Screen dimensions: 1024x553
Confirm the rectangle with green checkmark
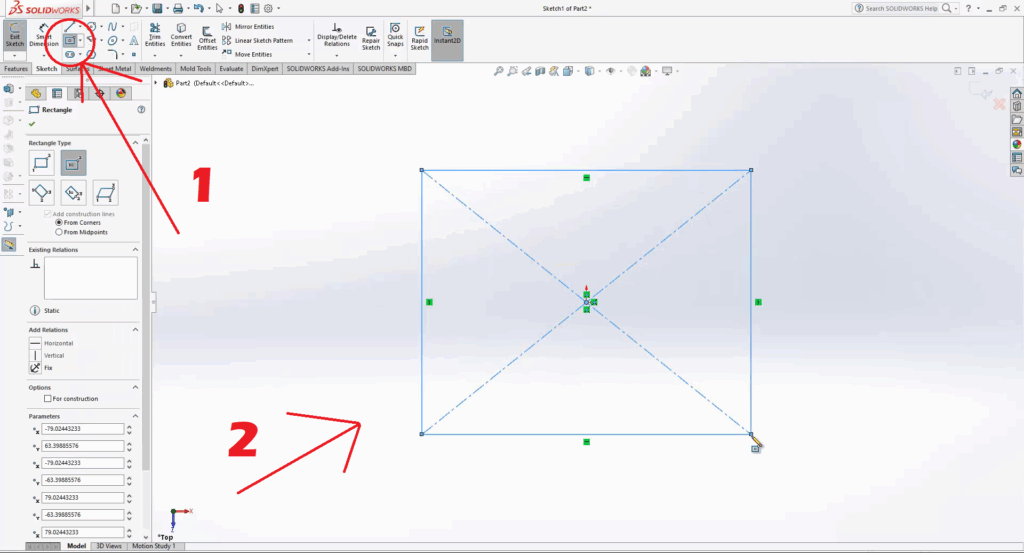pos(32,124)
